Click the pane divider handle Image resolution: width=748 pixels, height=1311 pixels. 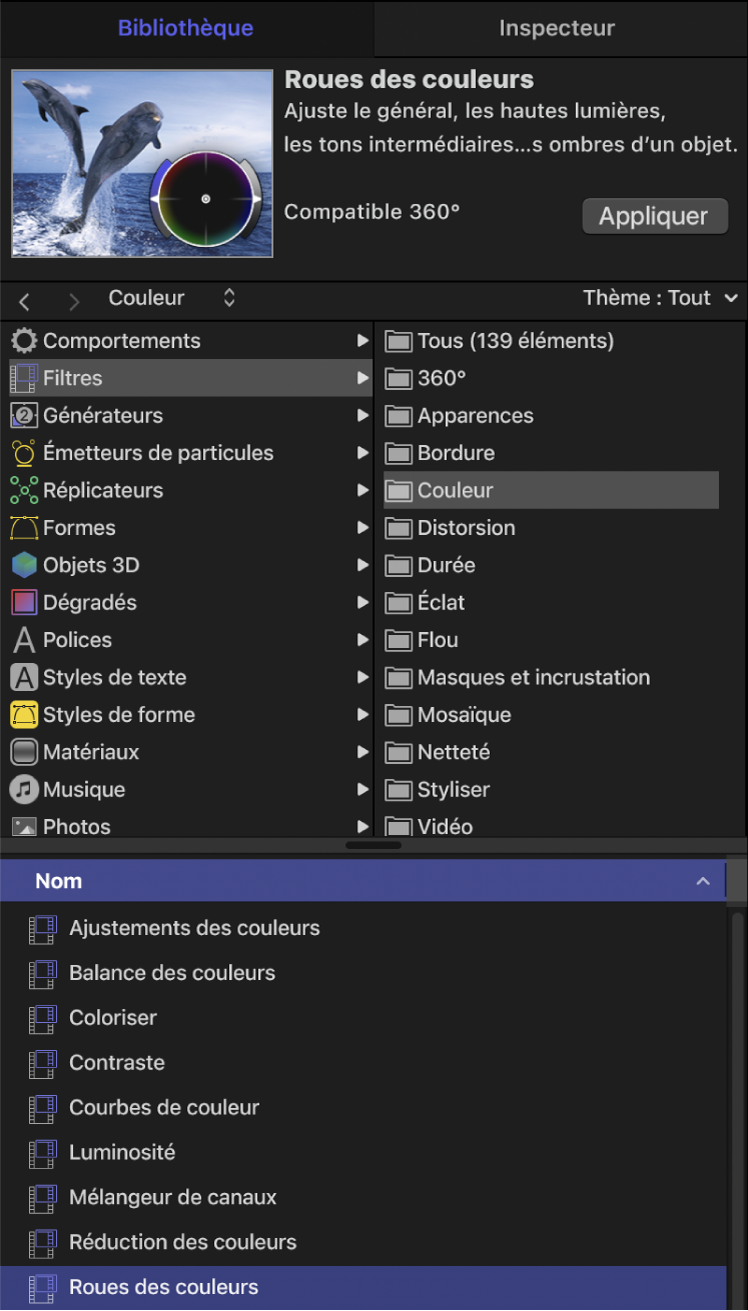[x=373, y=845]
